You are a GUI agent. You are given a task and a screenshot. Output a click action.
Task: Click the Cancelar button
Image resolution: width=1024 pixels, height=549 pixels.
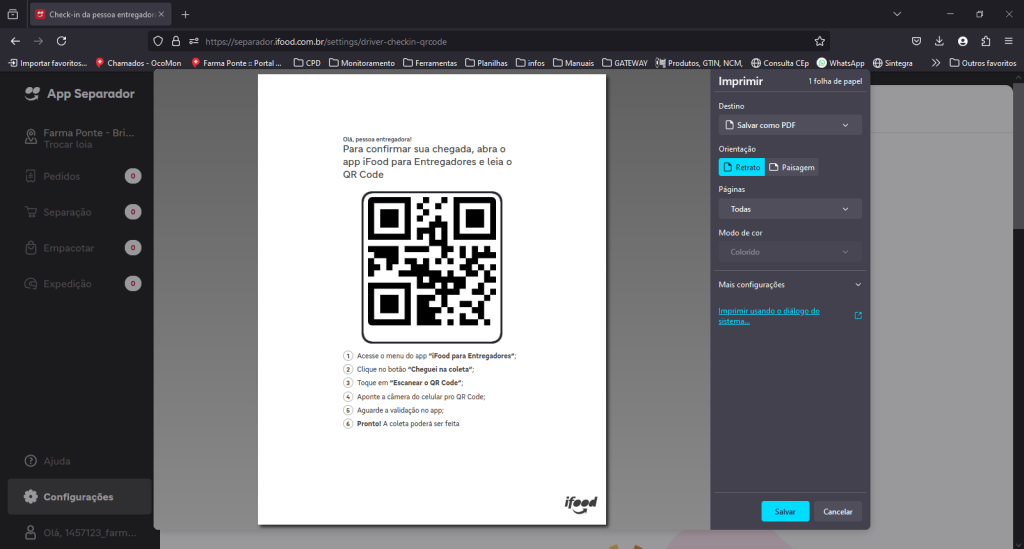click(837, 511)
